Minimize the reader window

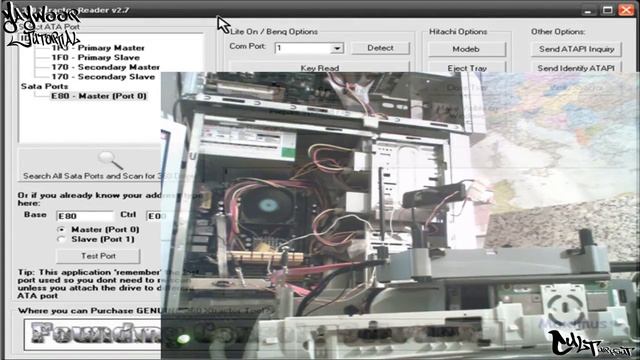(x=588, y=10)
